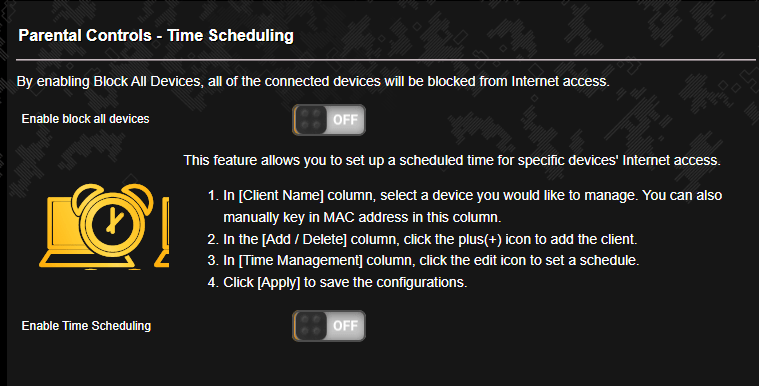
Task: Turn on the Enable Time Scheduling switch
Action: (x=329, y=325)
